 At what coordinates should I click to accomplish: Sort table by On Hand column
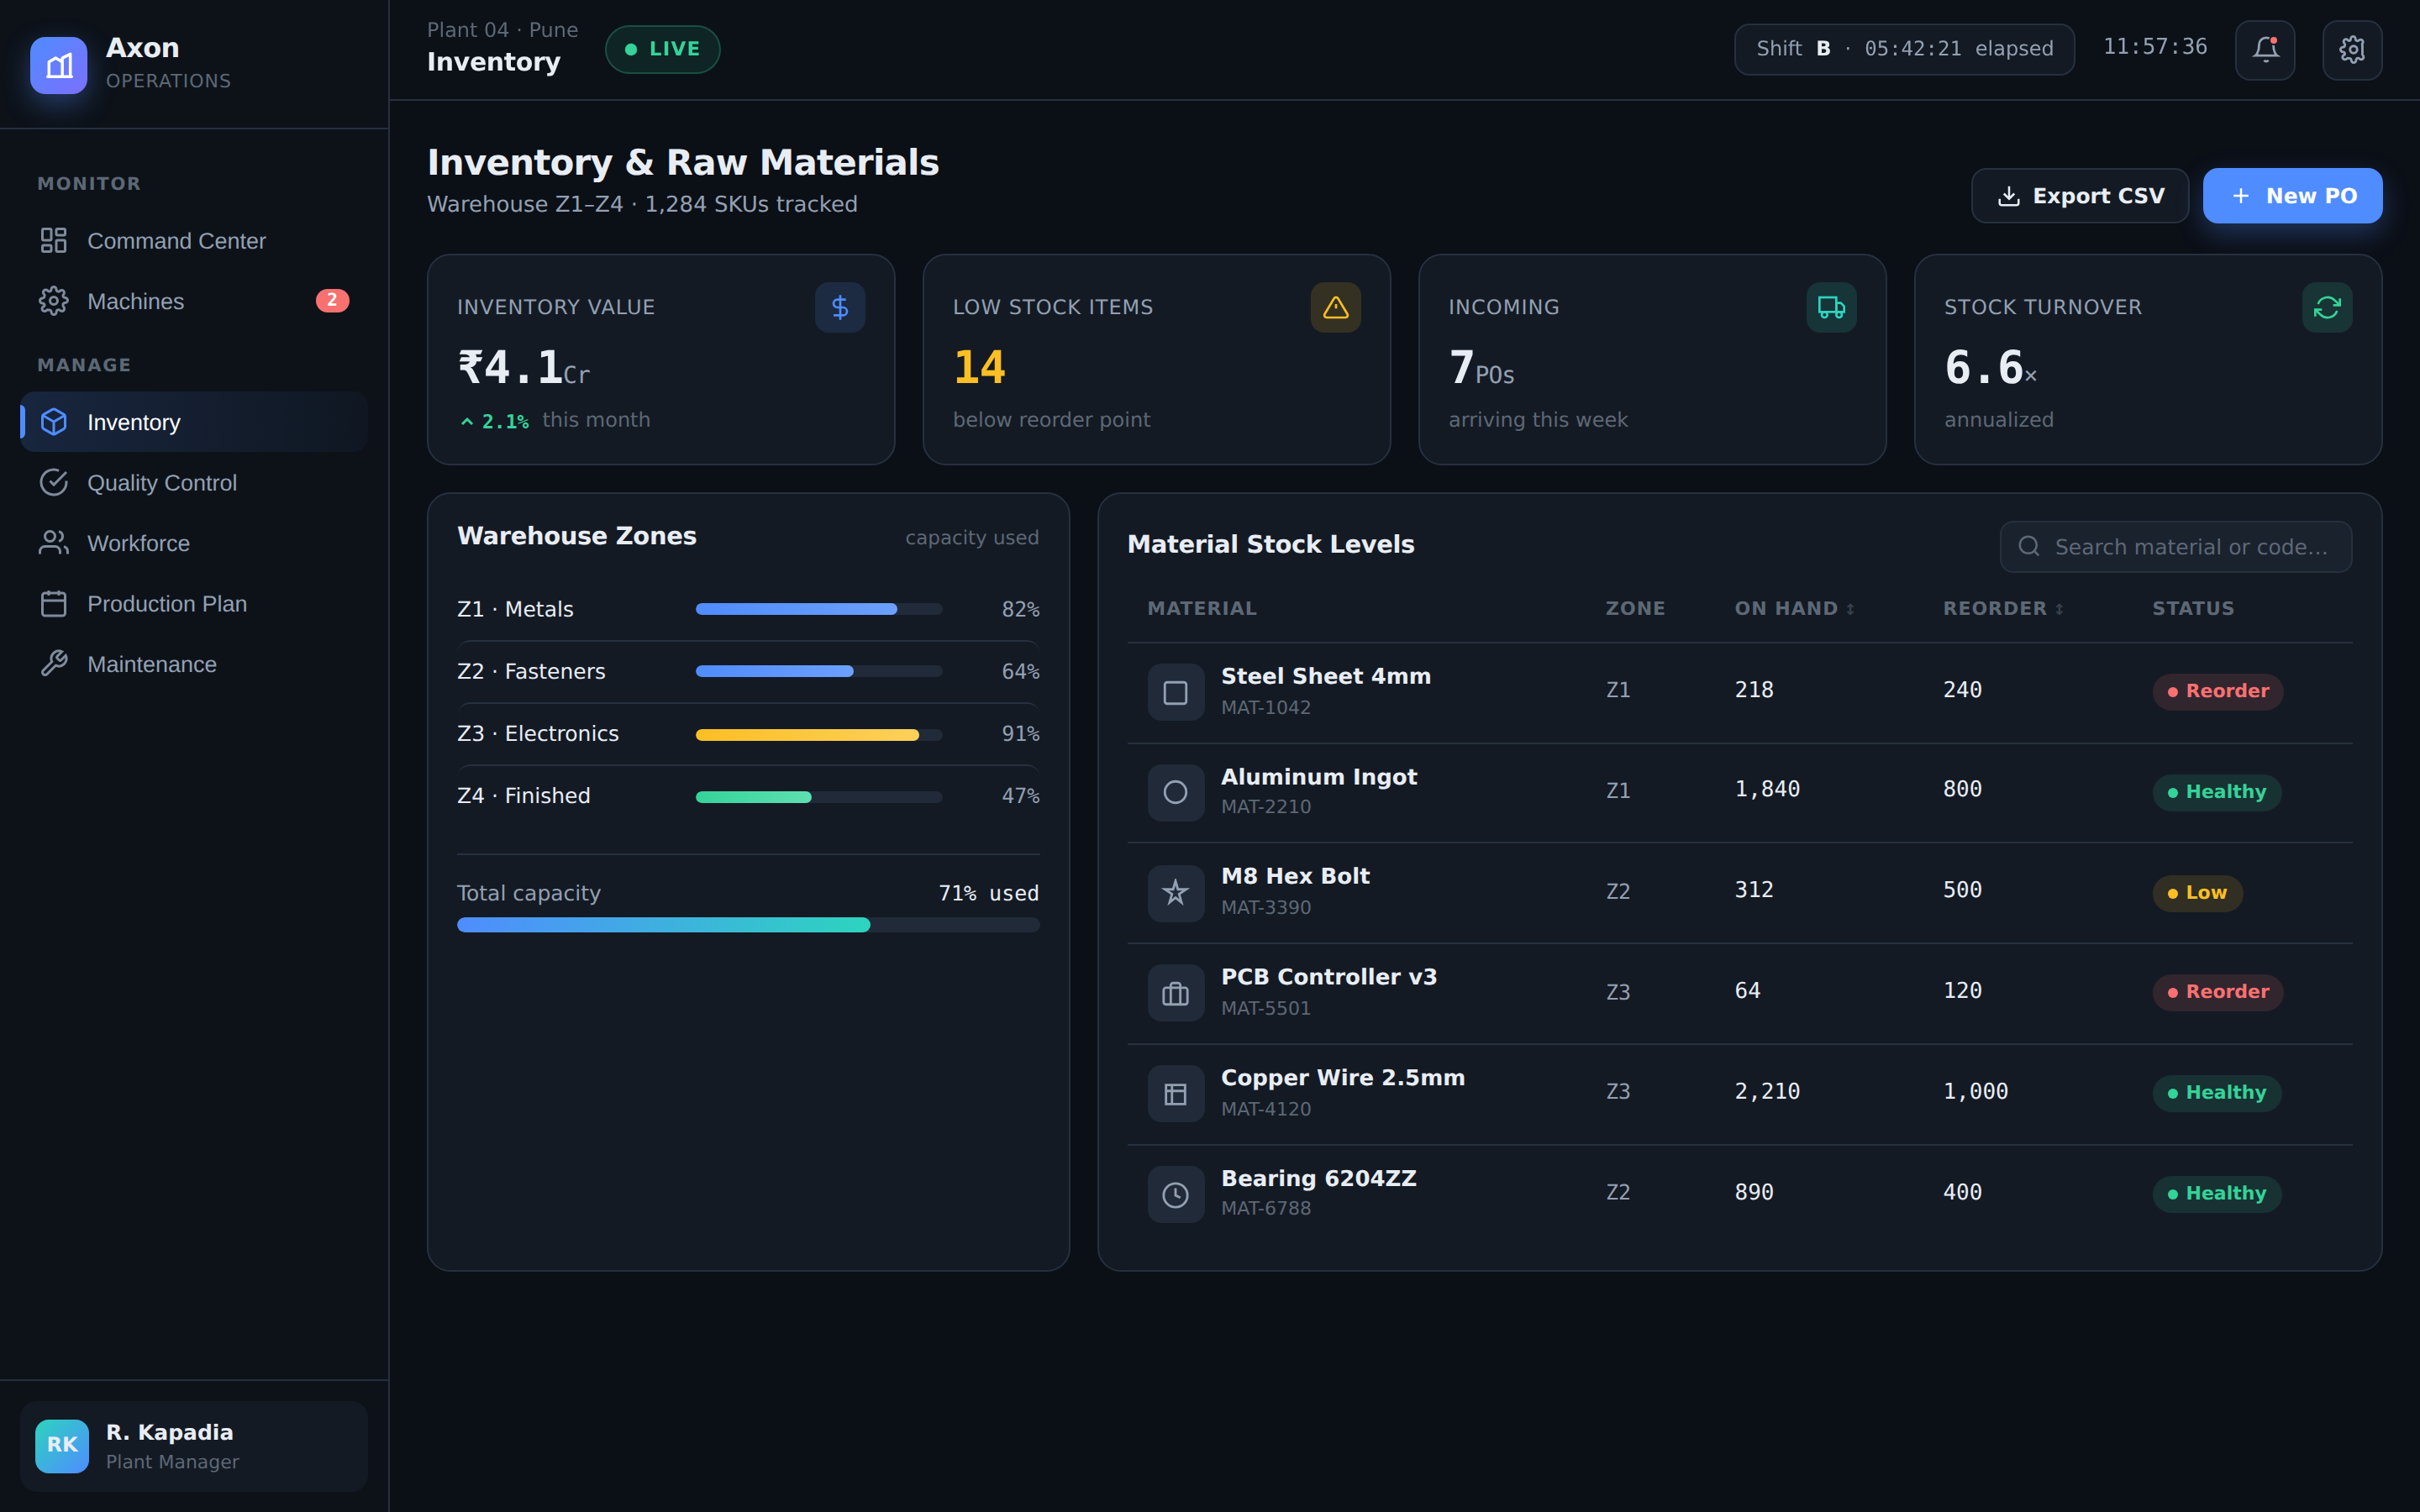[1794, 608]
